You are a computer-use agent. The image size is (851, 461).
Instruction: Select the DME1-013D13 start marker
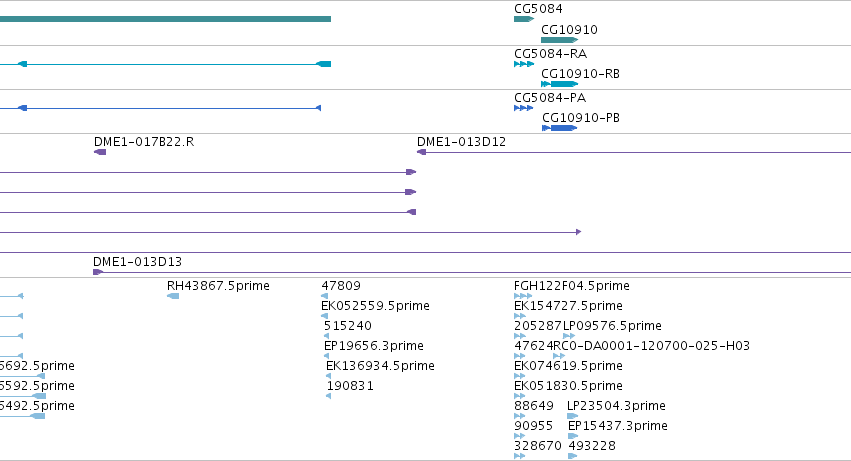(98, 272)
